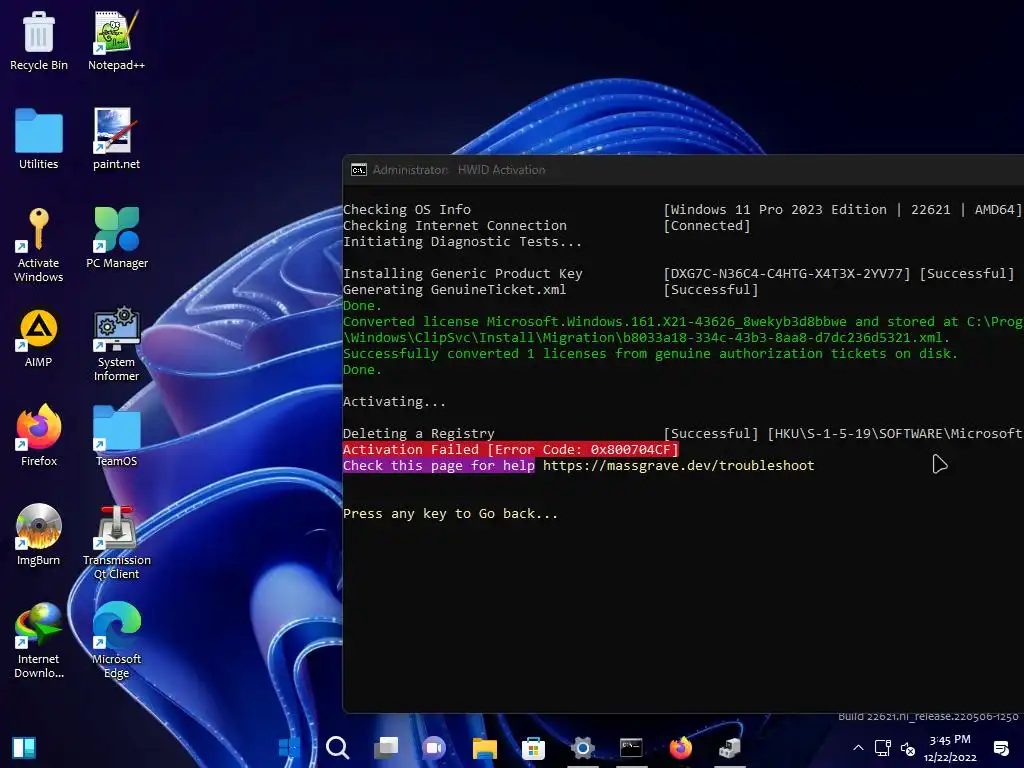This screenshot has width=1024, height=768.
Task: Click 'Successfully converted 1 licenses' line
Action: (650, 353)
